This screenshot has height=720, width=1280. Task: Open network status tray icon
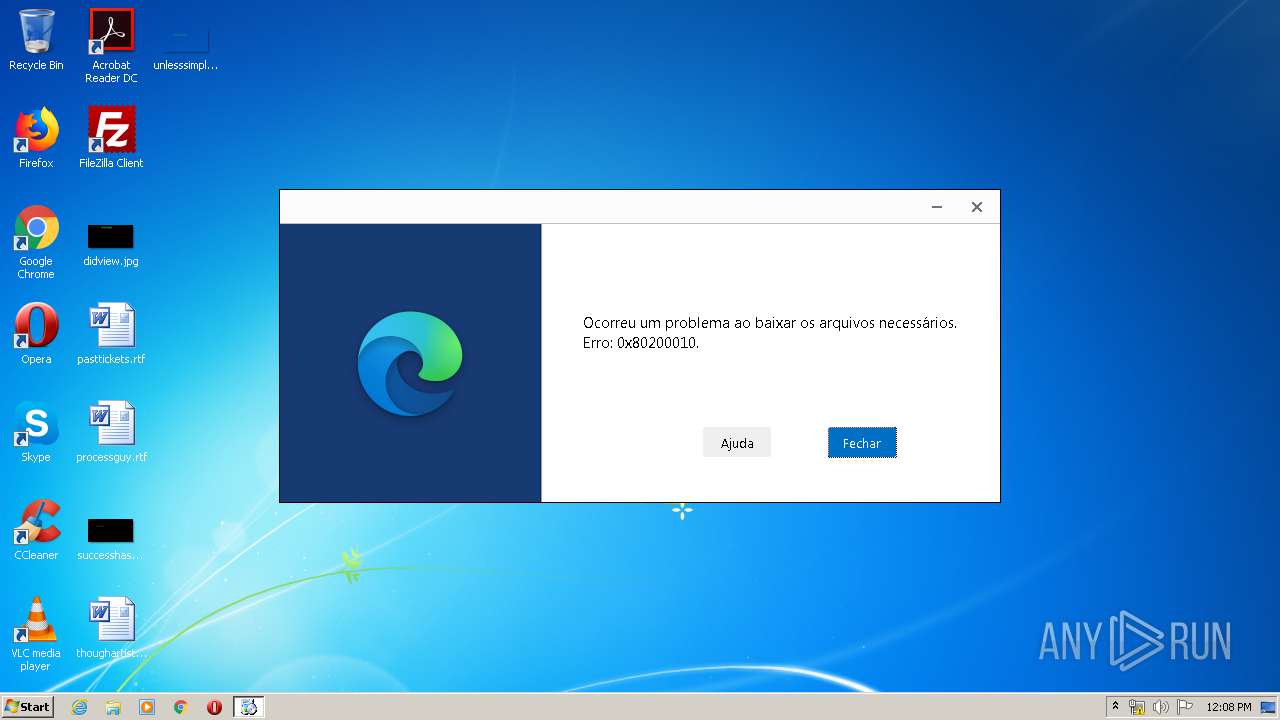coord(1137,707)
